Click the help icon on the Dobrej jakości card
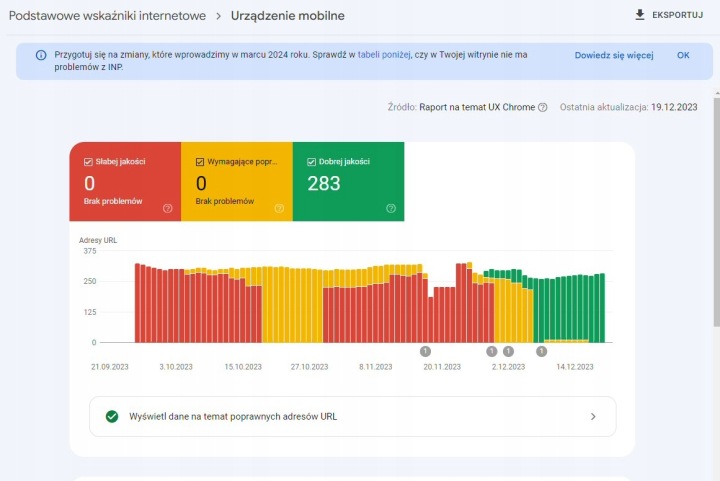The image size is (720, 481). click(391, 208)
